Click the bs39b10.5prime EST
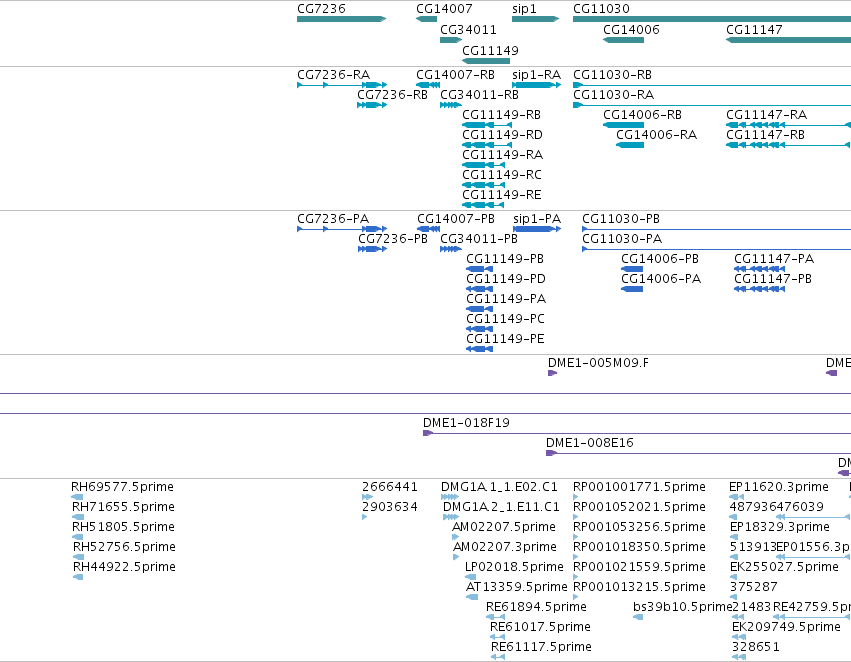Viewport: 851px width, 662px height. (x=638, y=618)
